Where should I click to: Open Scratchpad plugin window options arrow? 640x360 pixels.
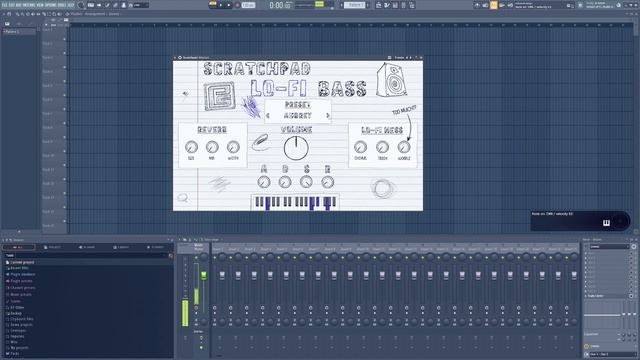(x=175, y=58)
